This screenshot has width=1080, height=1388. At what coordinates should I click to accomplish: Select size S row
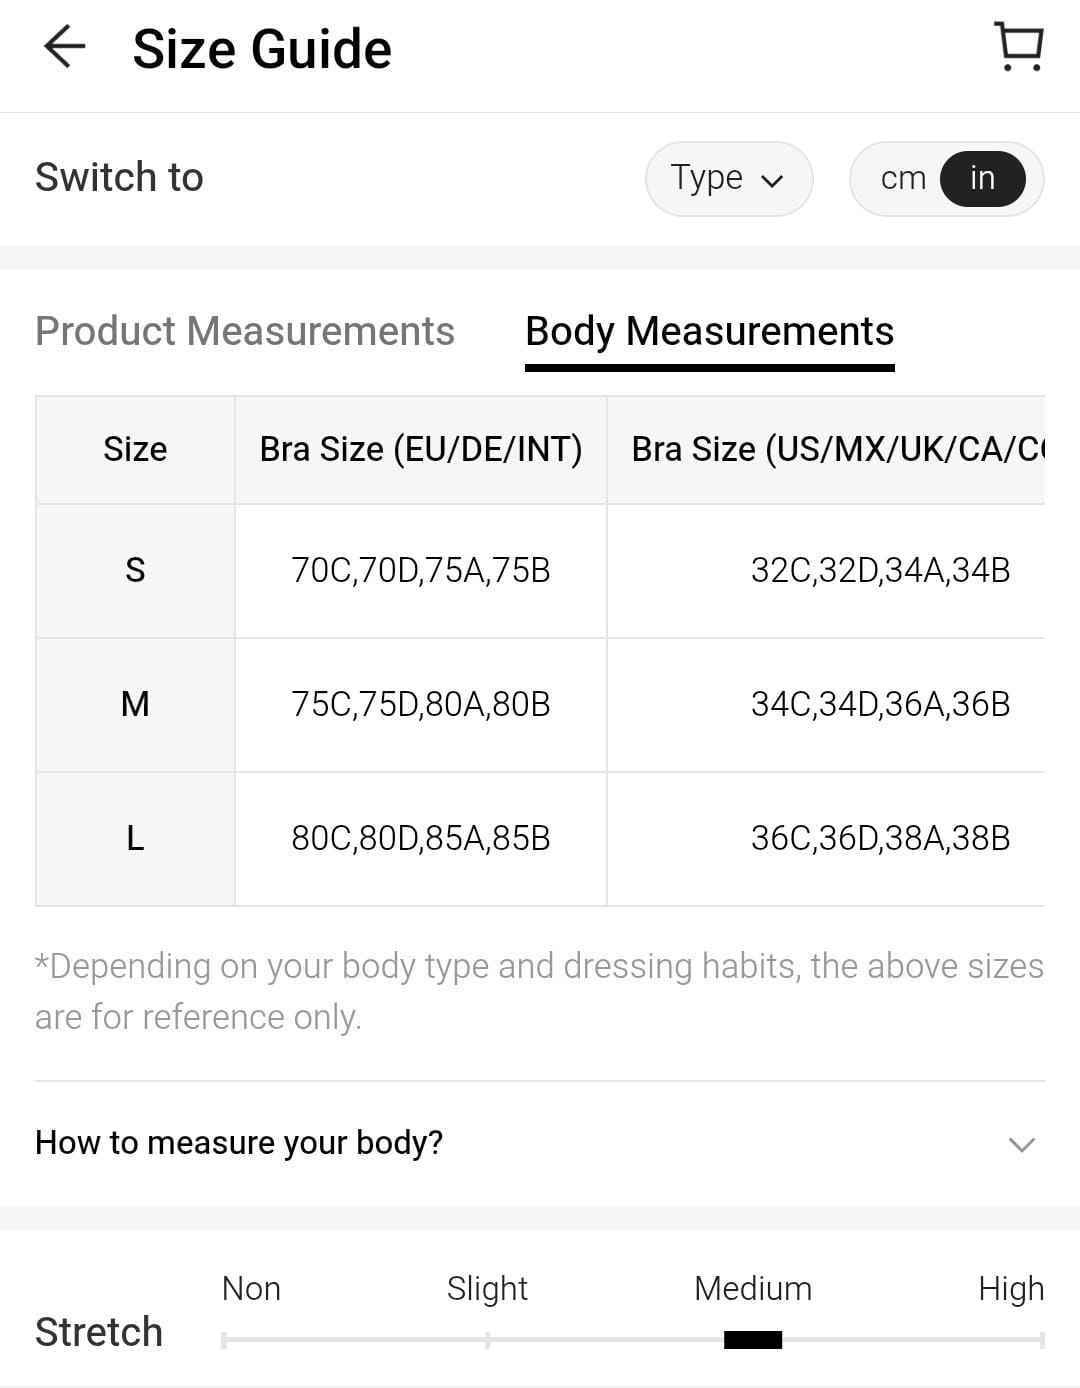tap(135, 570)
